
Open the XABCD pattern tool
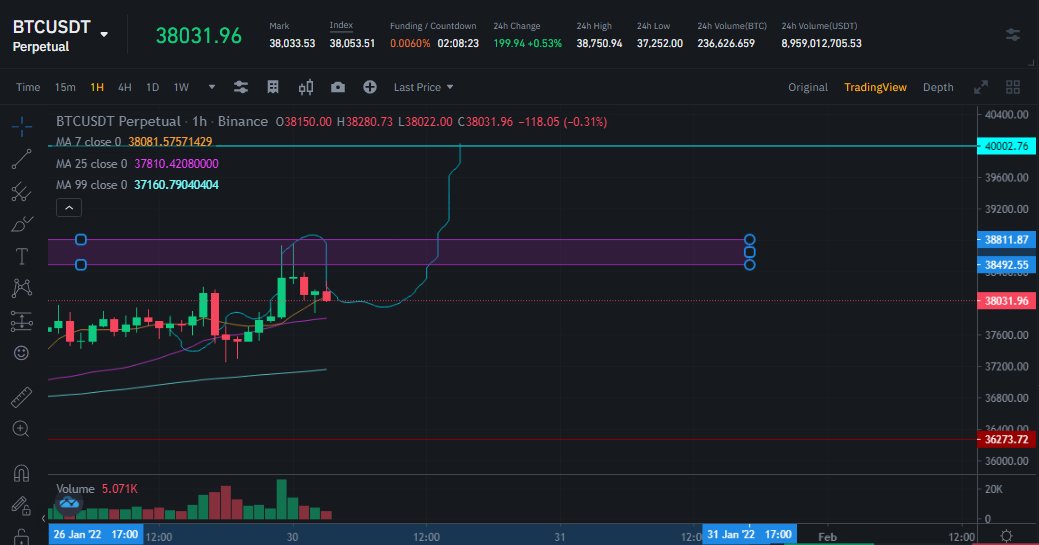coord(21,288)
